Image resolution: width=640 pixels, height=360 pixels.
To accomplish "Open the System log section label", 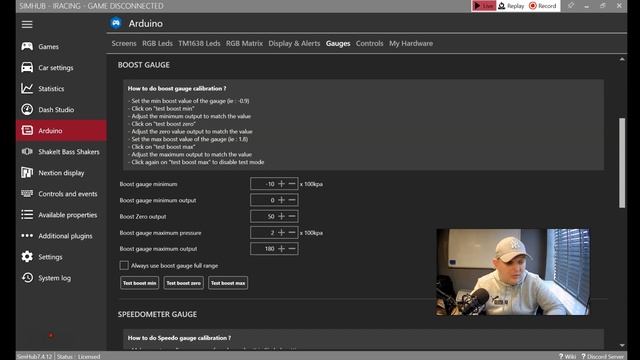I will [54, 278].
